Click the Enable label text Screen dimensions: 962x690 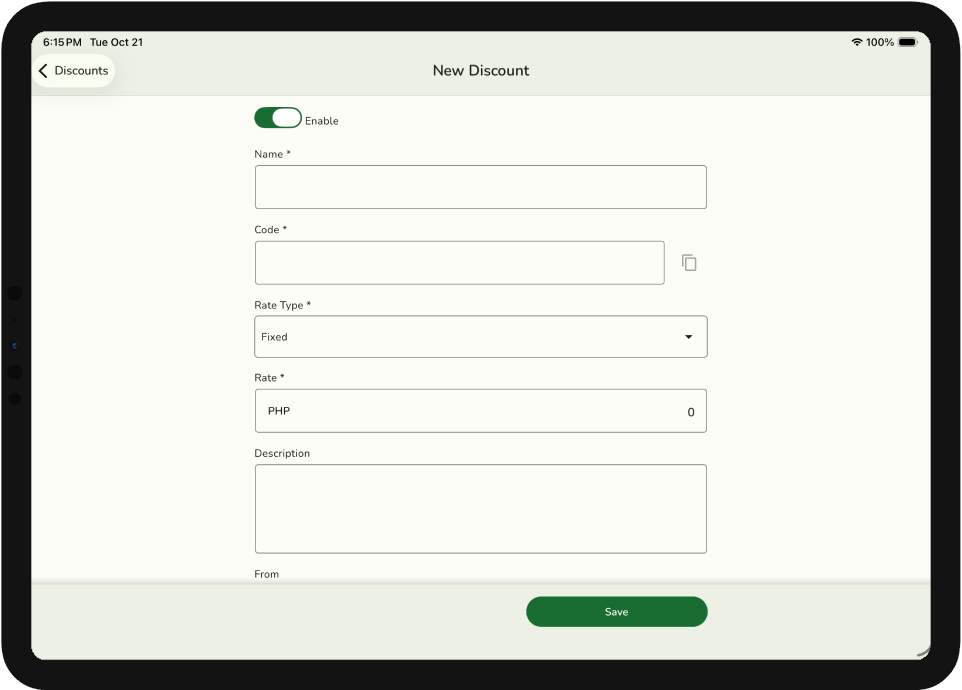[x=322, y=121]
